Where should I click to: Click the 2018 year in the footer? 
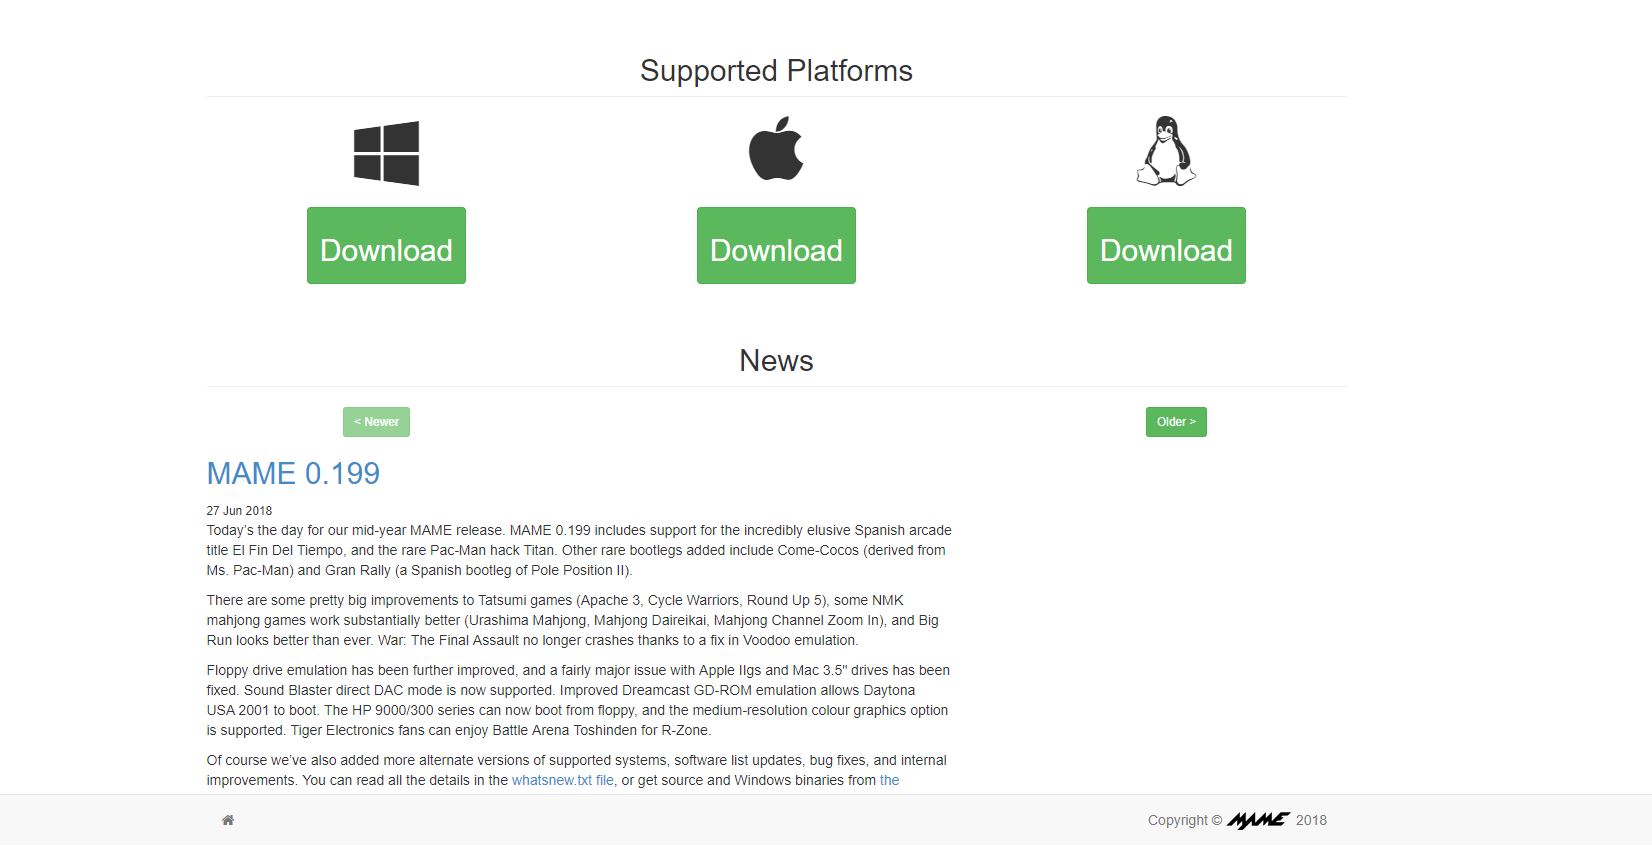(1311, 820)
